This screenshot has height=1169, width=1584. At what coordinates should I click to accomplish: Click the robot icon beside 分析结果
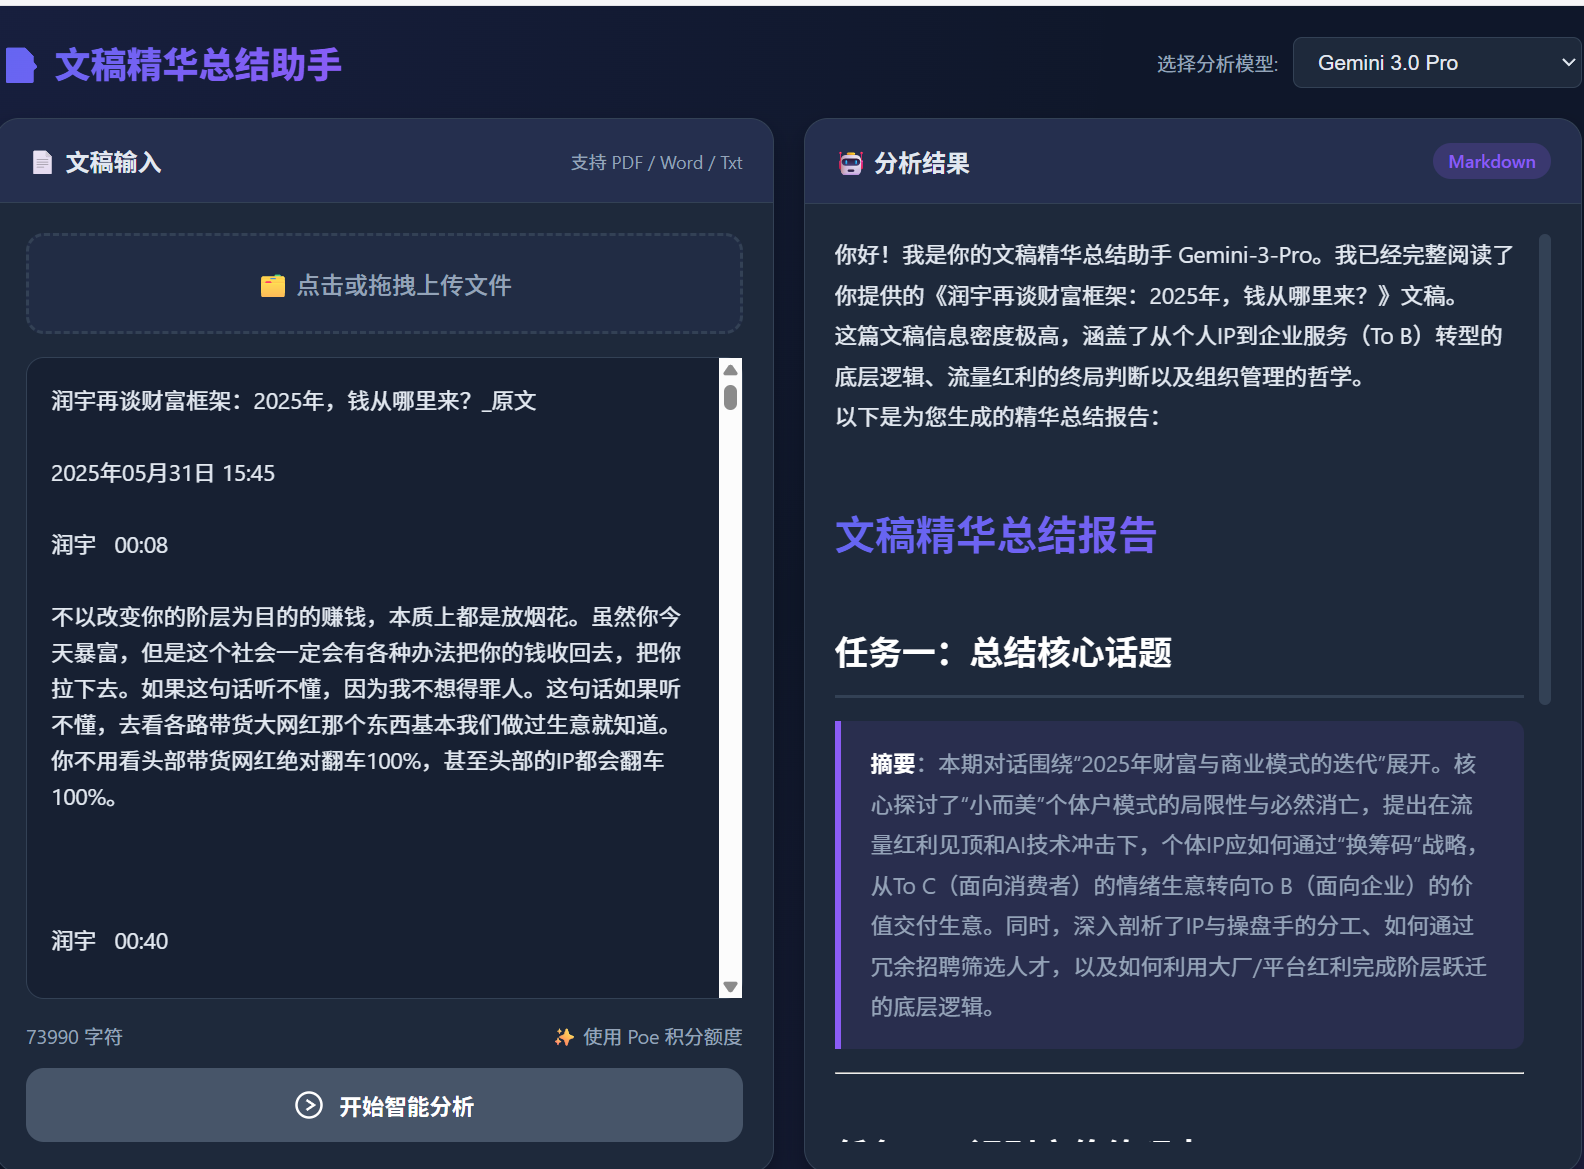[850, 163]
